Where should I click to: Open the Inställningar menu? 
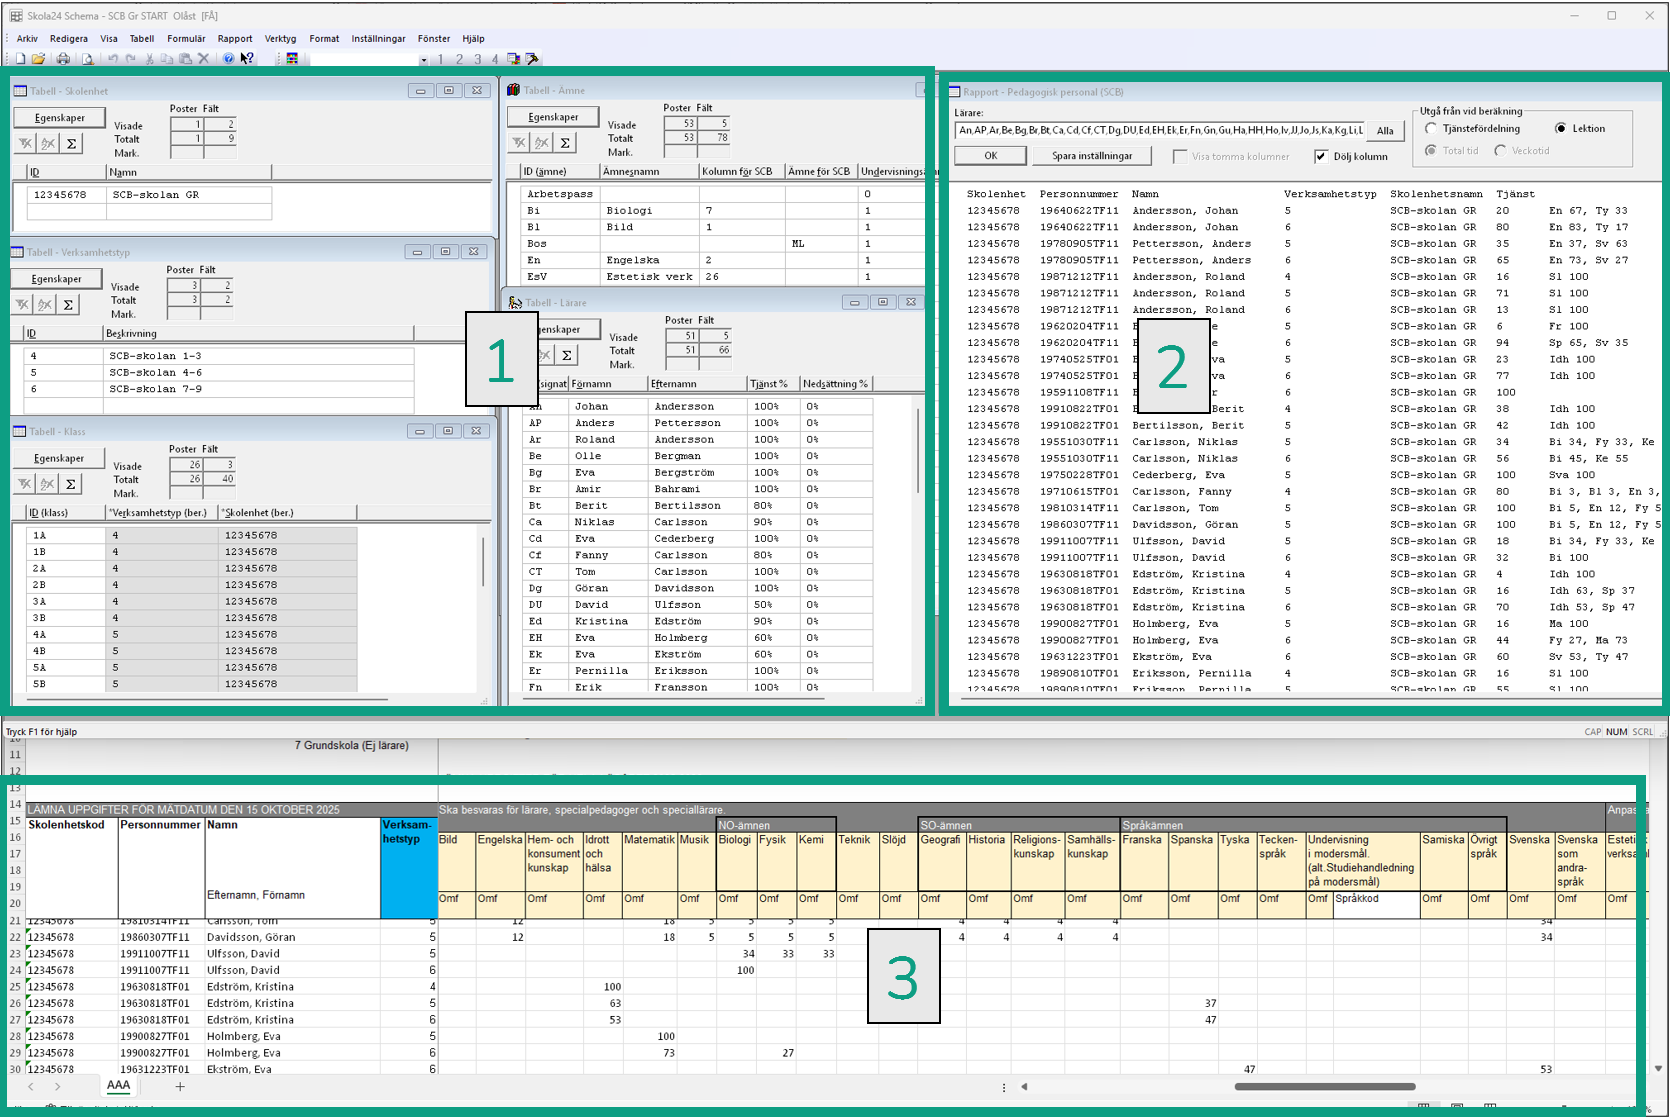pyautogui.click(x=378, y=39)
